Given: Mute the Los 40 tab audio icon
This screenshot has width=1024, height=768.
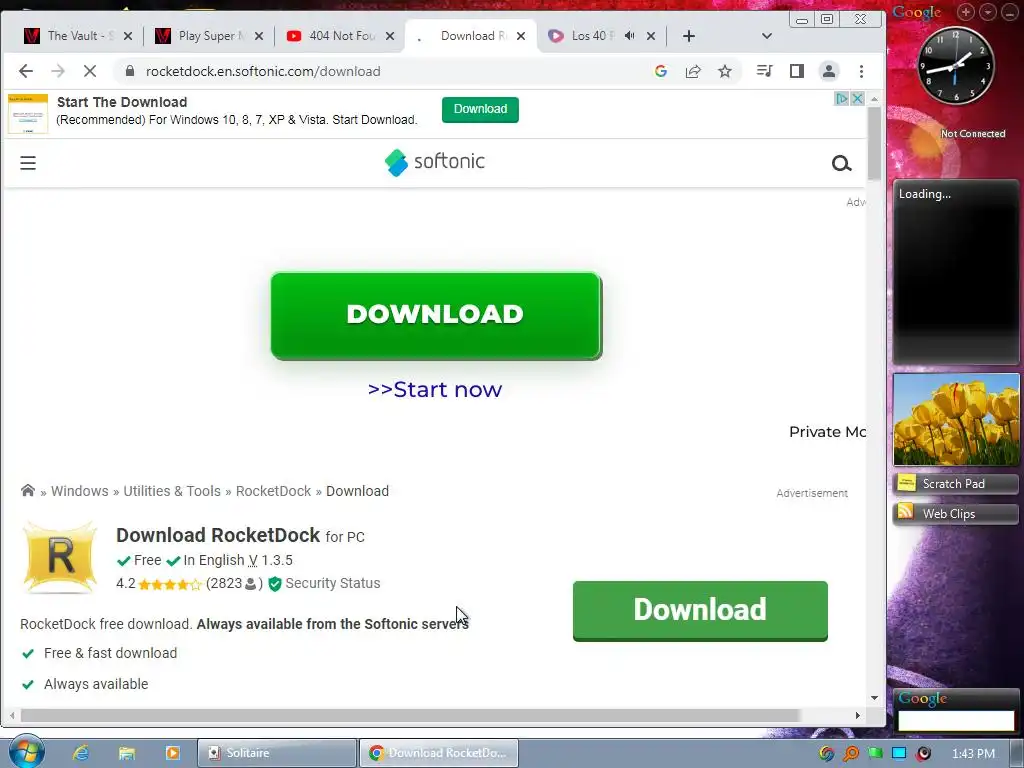Looking at the screenshot, I should pos(630,36).
